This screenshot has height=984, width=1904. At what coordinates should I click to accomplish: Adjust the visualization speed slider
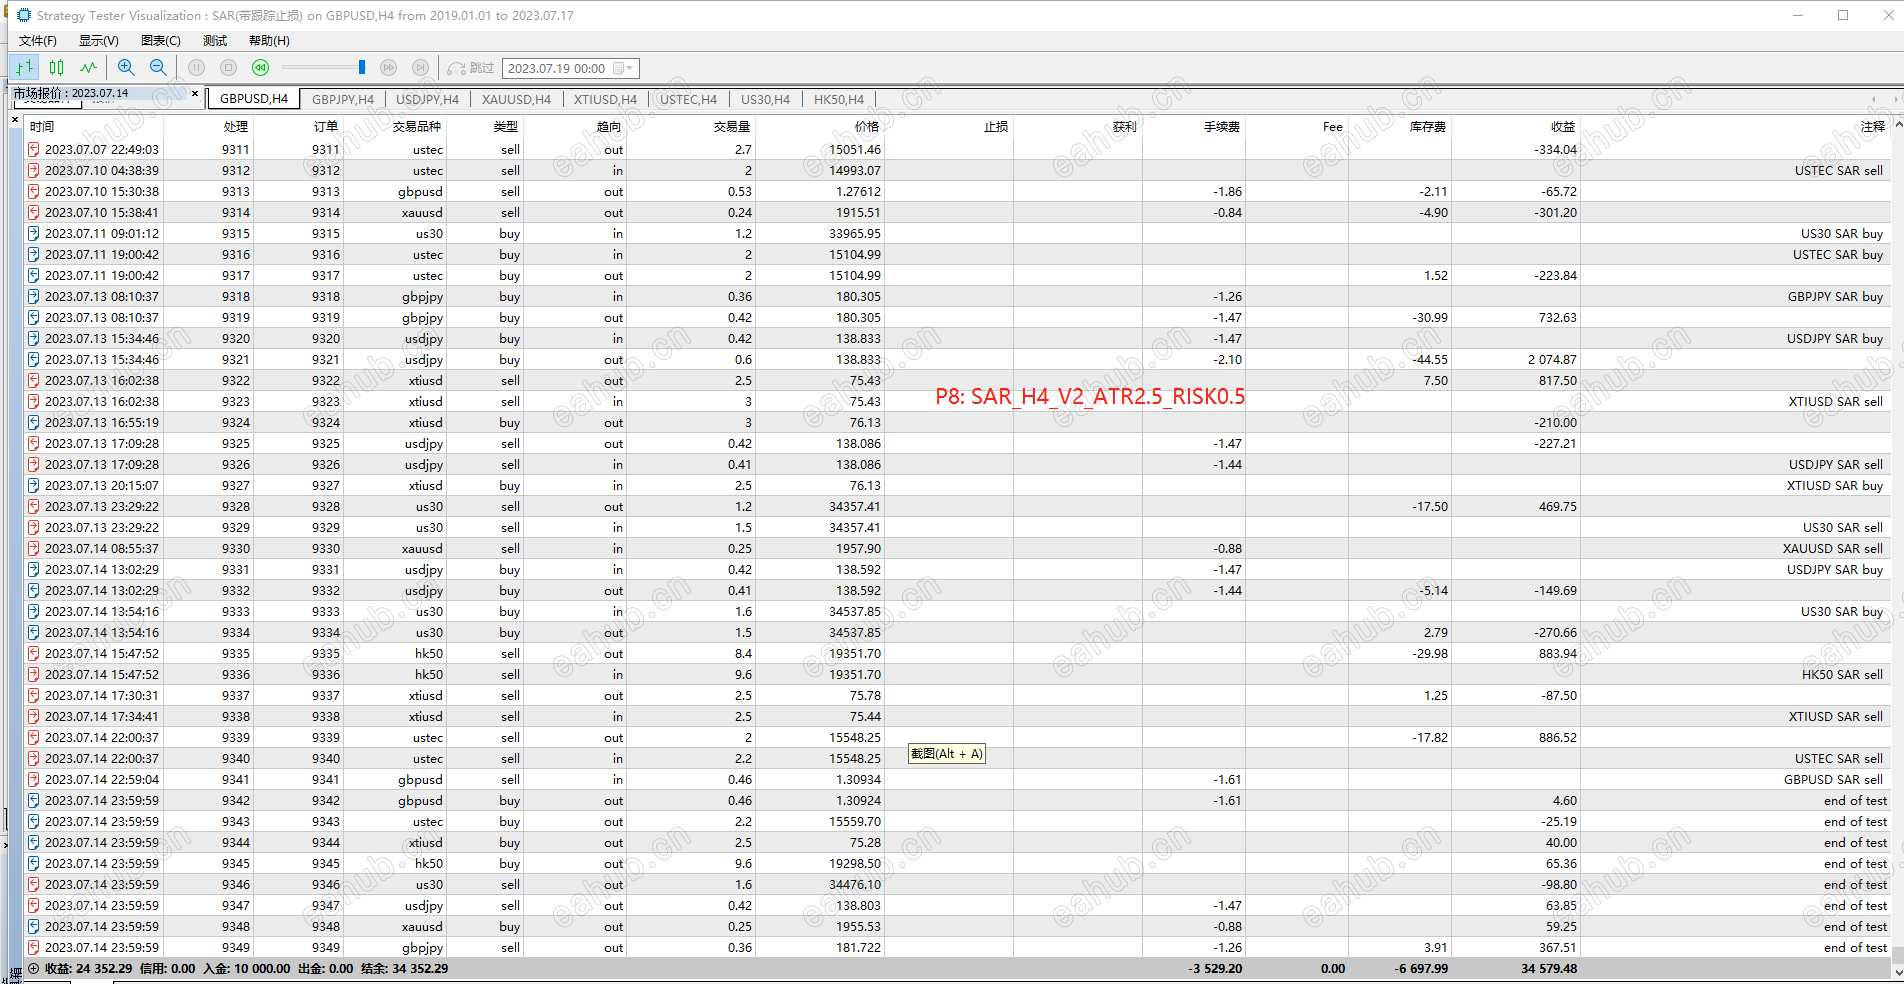(x=361, y=67)
